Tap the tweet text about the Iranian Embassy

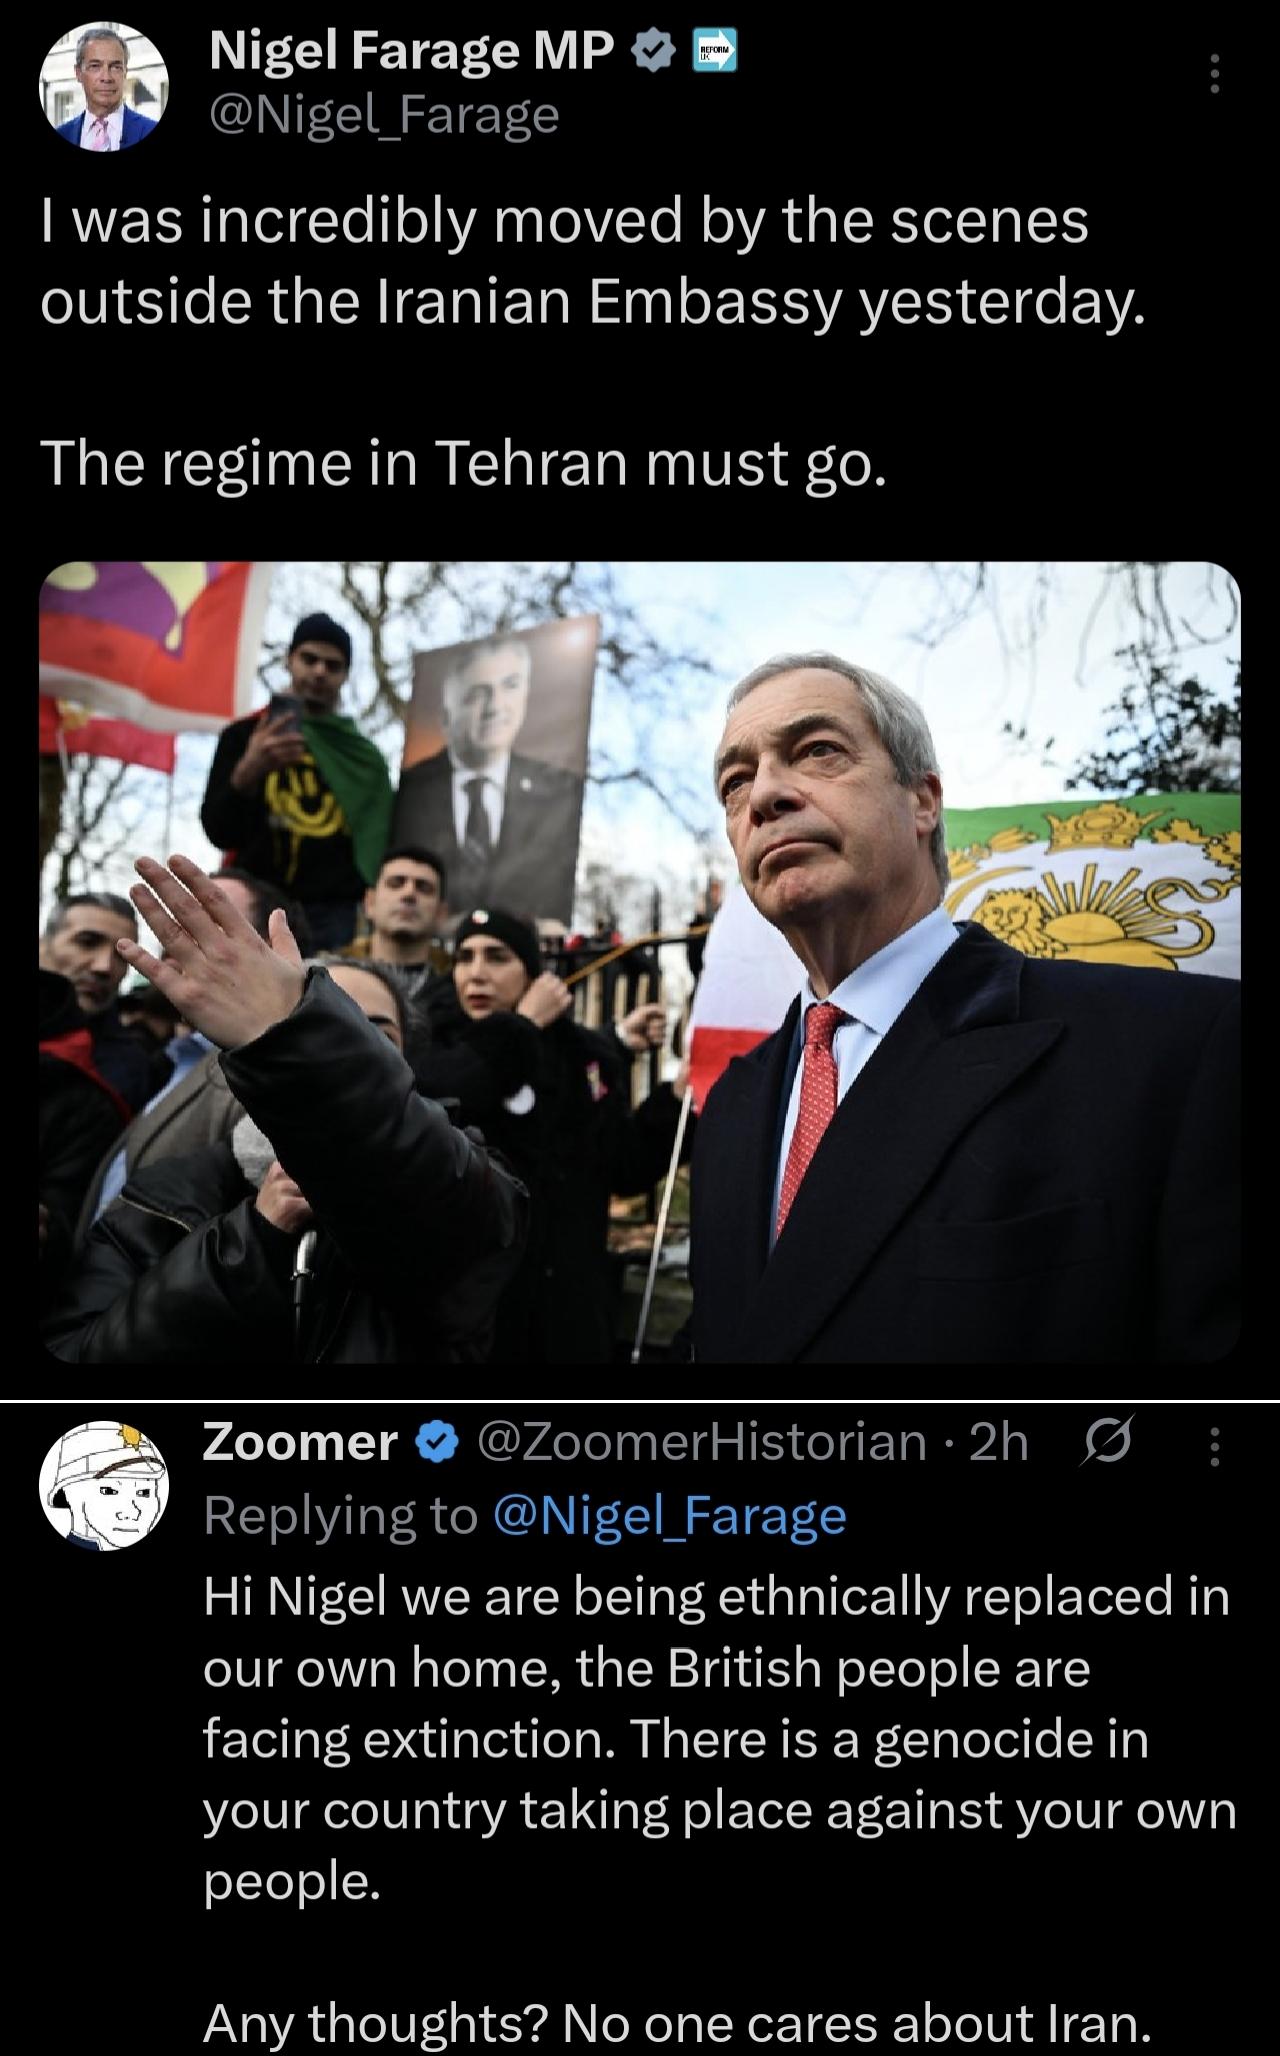click(592, 263)
